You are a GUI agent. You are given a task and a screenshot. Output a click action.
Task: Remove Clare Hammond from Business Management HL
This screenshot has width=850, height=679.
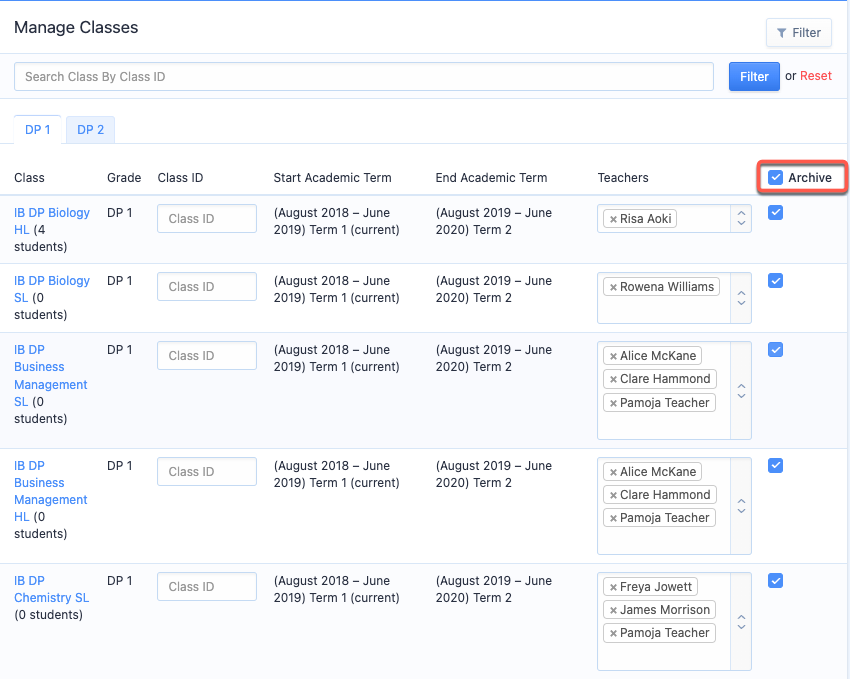(613, 495)
